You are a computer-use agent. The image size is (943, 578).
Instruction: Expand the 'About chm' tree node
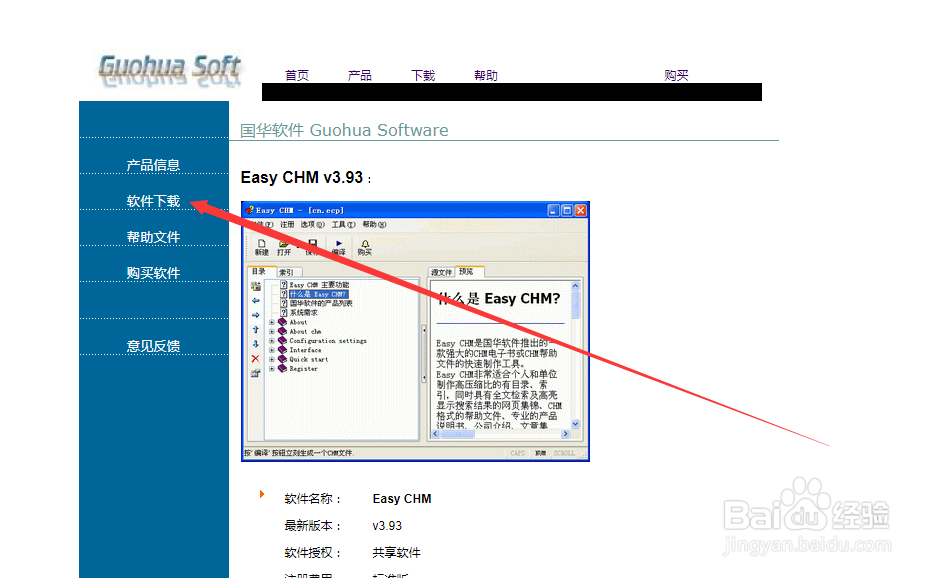click(272, 331)
